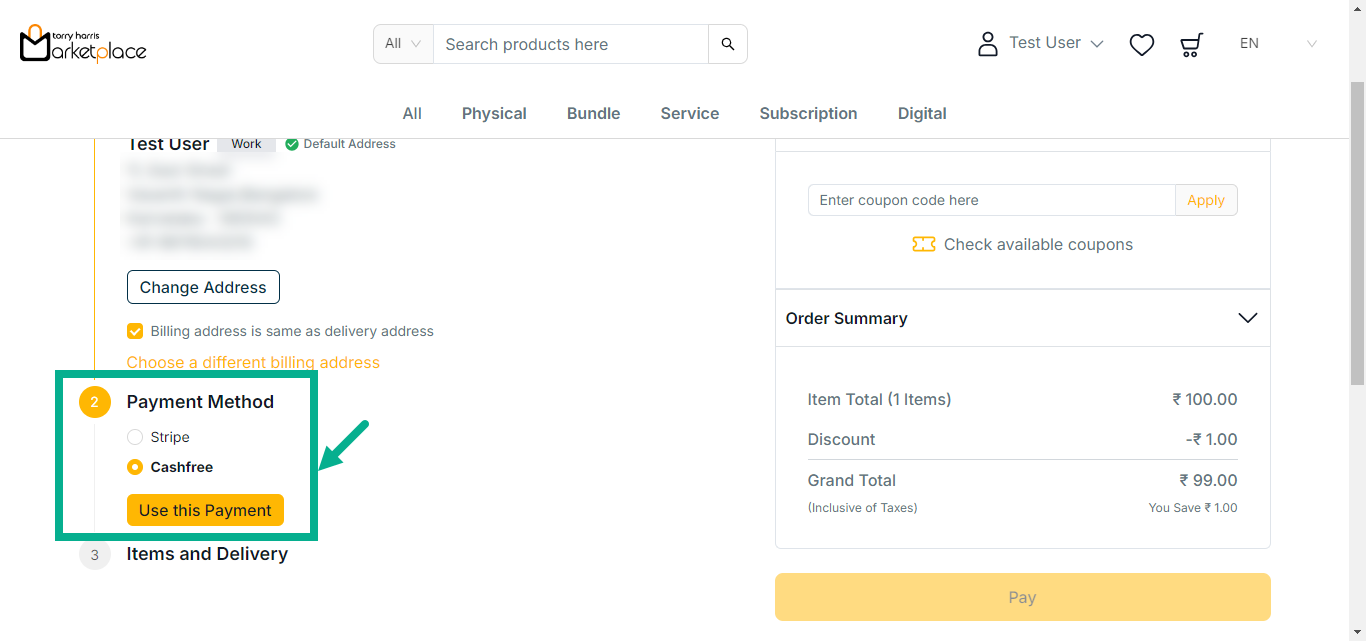
Task: Select the Cashfree payment option
Action: tap(135, 467)
